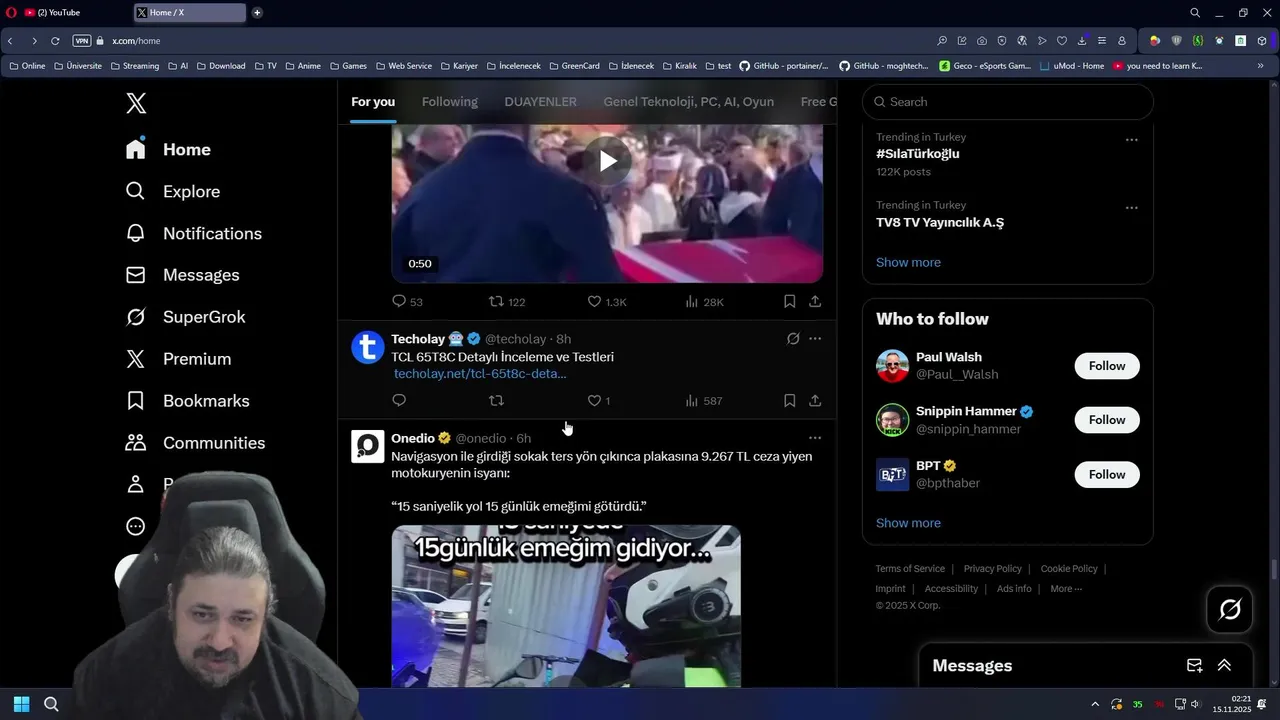Open the Onedio motorcycle video thumbnail
Screen dimensions: 1280x720
tap(566, 606)
